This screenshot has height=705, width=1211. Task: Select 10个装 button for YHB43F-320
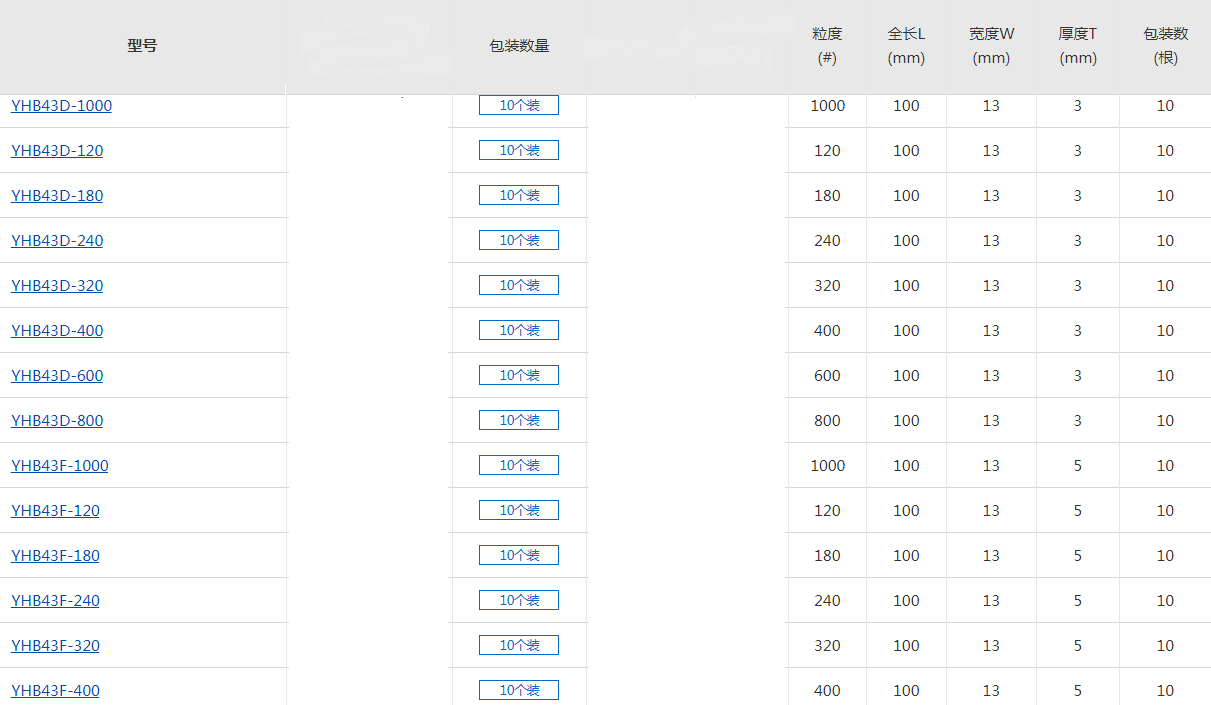point(519,645)
